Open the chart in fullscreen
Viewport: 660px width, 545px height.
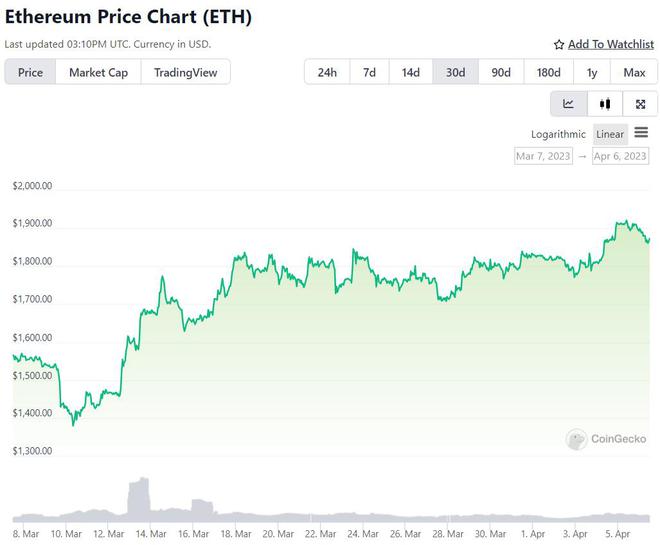coord(640,104)
